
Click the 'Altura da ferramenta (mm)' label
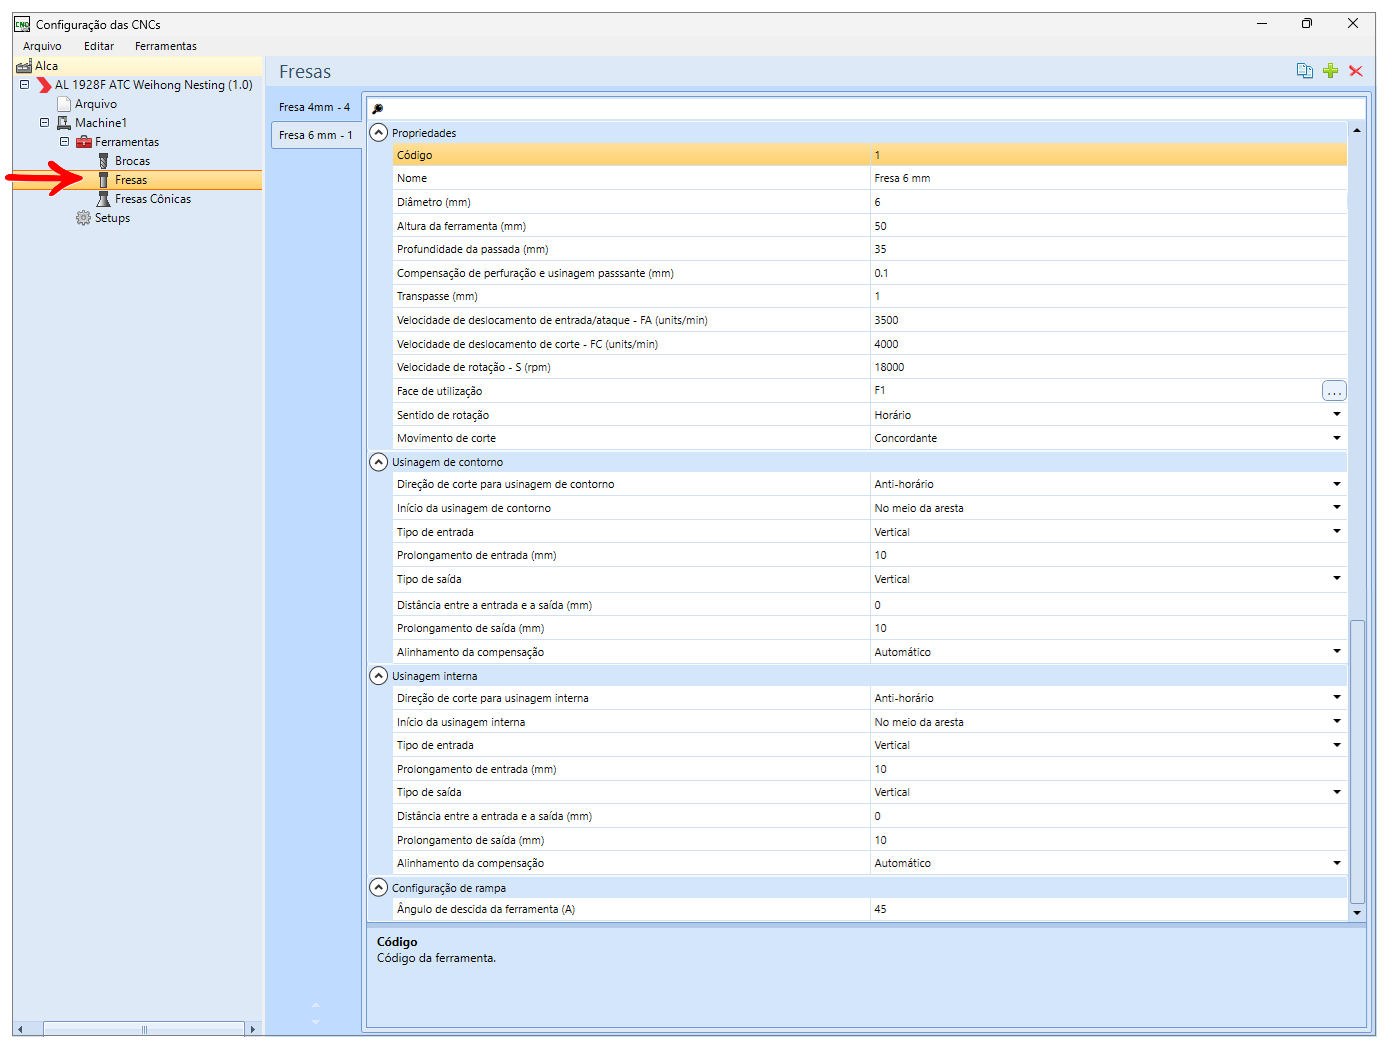click(461, 226)
